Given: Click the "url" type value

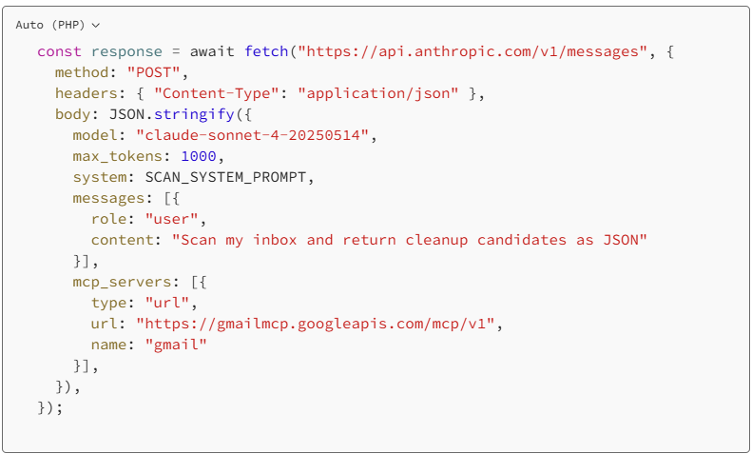Looking at the screenshot, I should tap(167, 303).
